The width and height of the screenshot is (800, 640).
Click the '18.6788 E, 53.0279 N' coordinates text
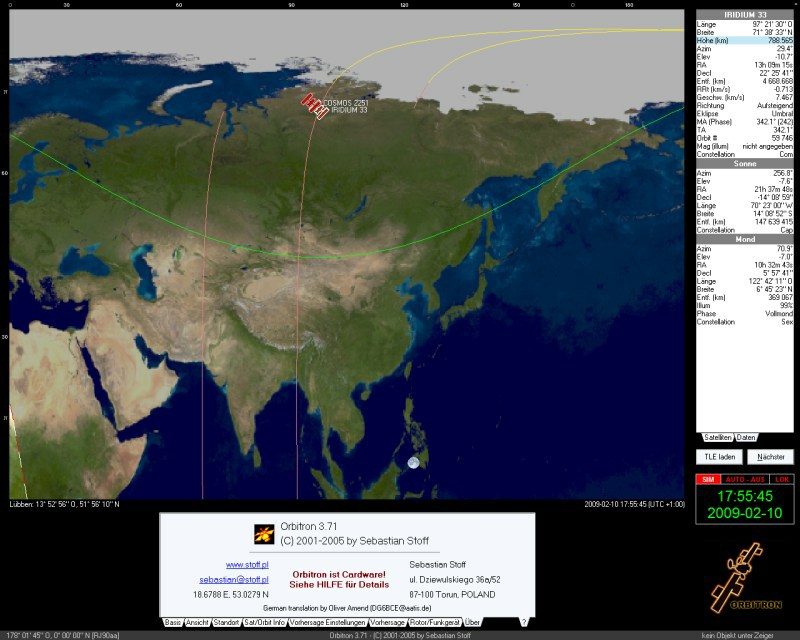pyautogui.click(x=231, y=595)
